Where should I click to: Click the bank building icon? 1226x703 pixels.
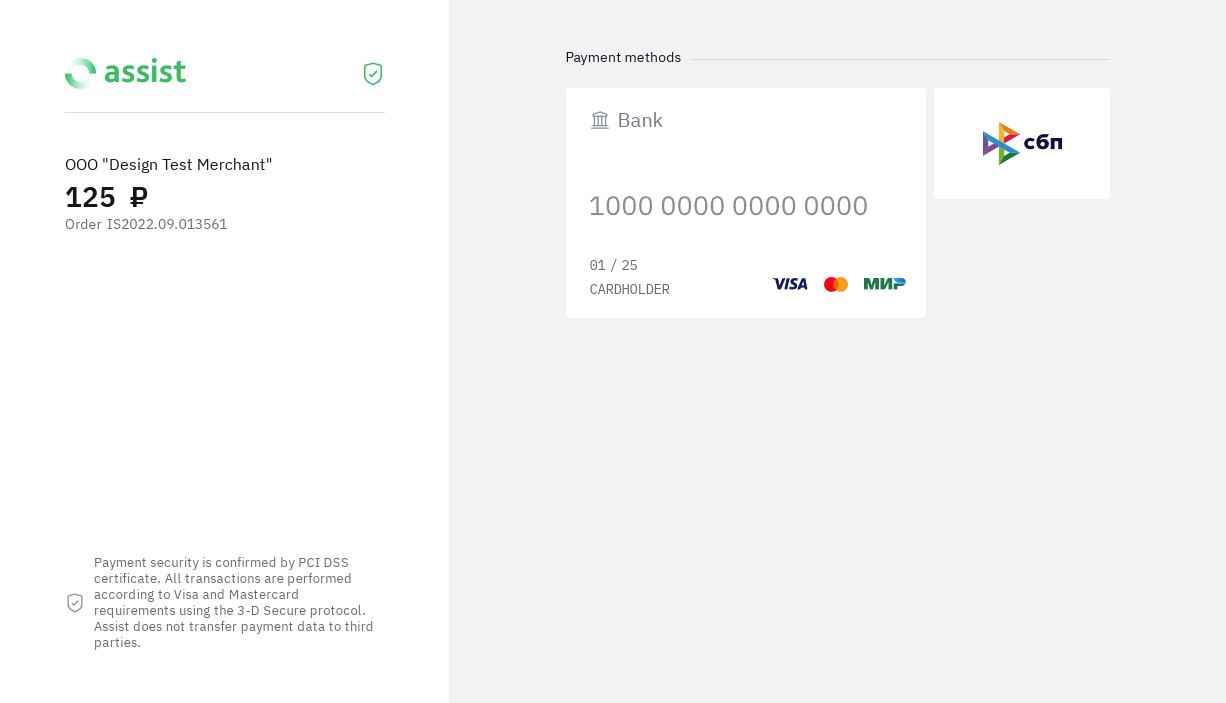coord(600,120)
